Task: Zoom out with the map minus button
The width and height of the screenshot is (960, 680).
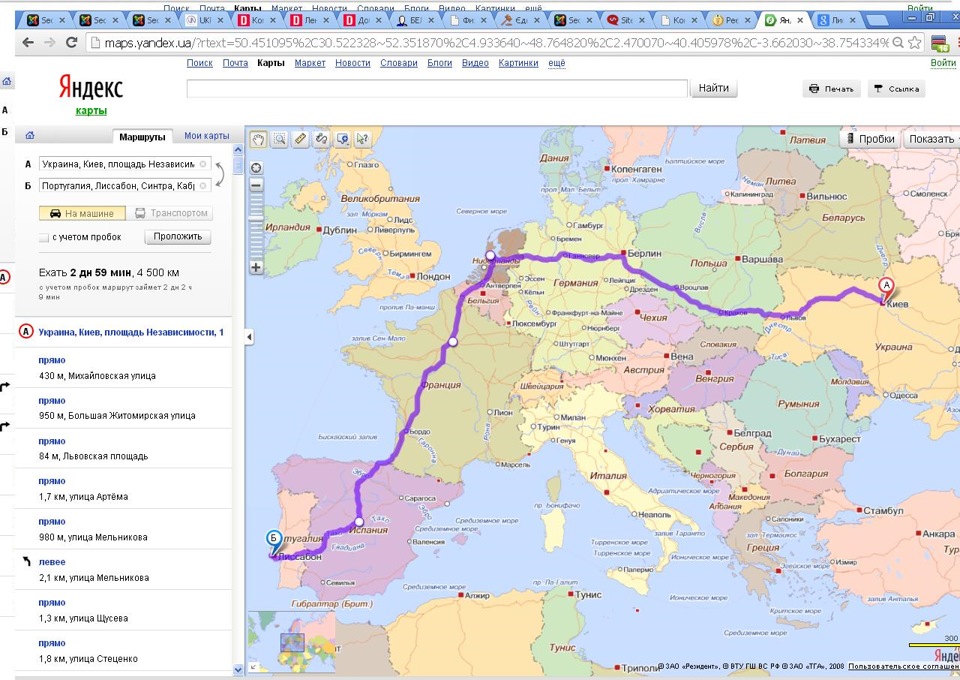Action: pos(257,185)
